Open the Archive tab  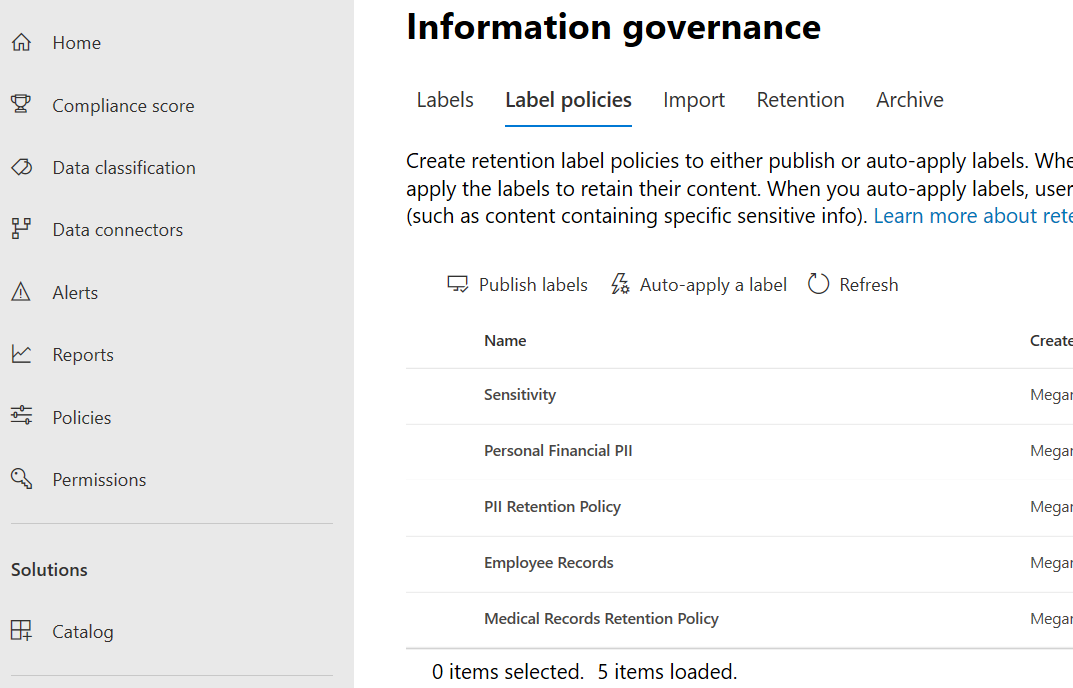pos(909,100)
